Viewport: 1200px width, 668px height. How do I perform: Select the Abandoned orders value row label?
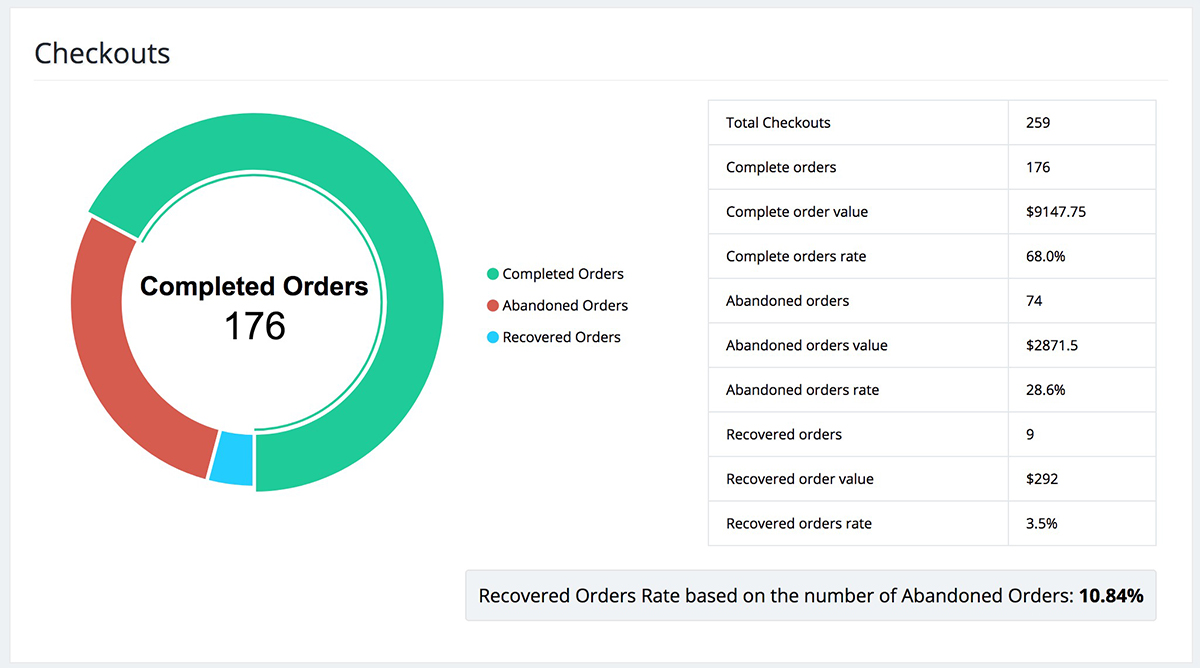coord(806,345)
